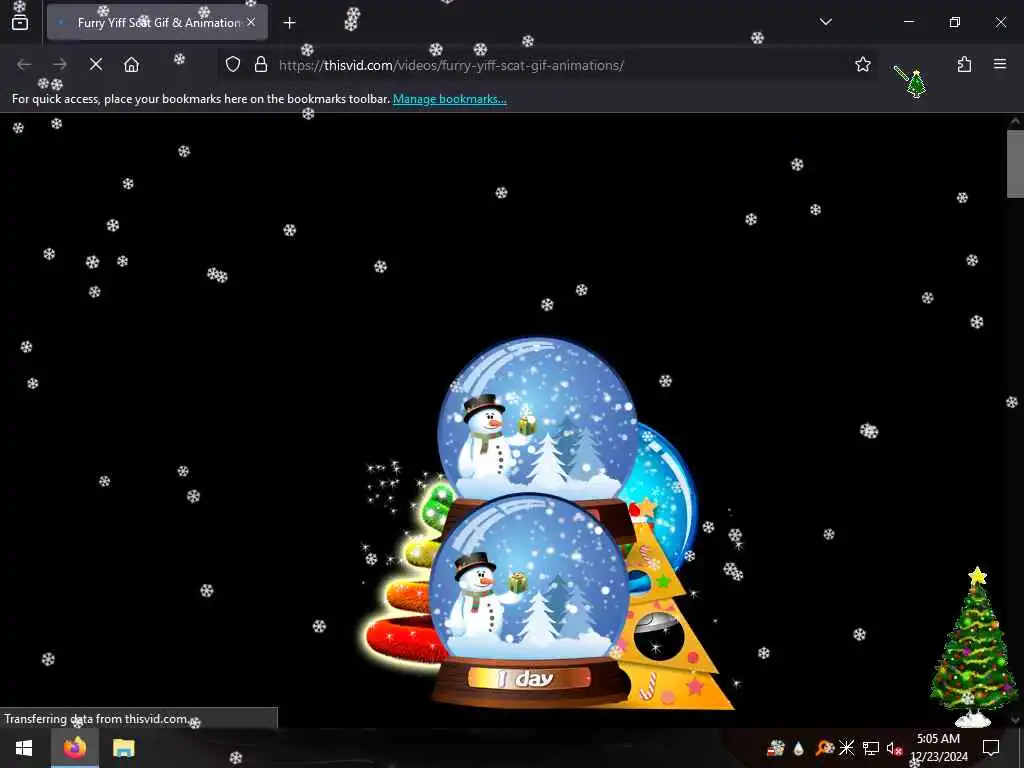
Task: Open the clock showing 5:05 AM
Action: [938, 748]
